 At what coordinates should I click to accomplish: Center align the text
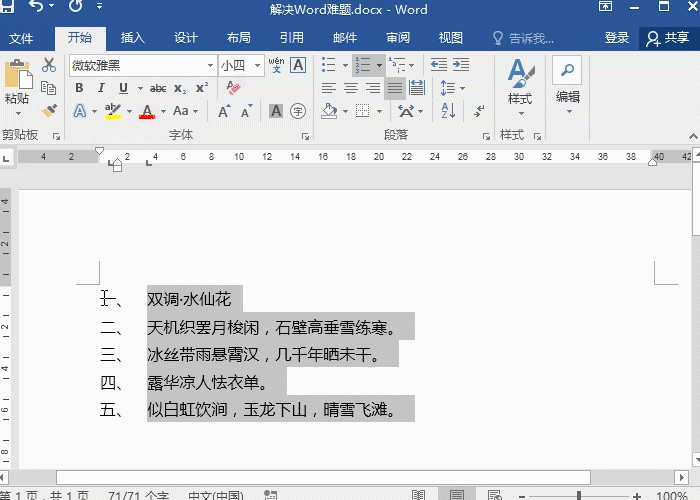pos(351,88)
